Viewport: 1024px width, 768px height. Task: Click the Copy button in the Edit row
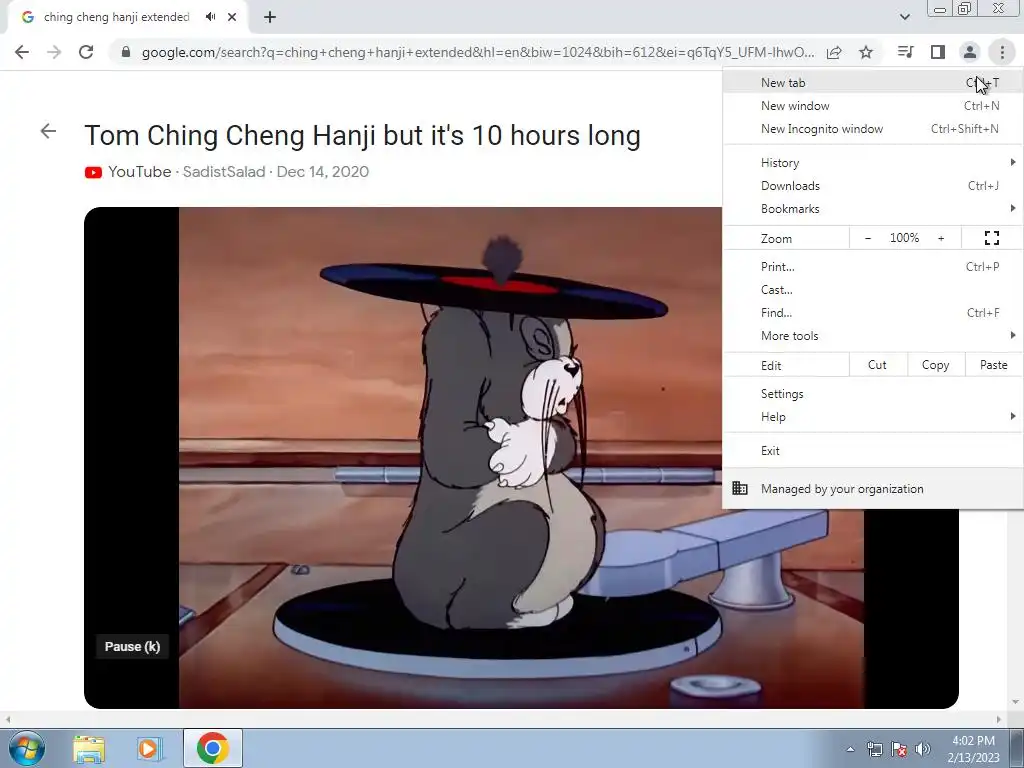coord(935,365)
